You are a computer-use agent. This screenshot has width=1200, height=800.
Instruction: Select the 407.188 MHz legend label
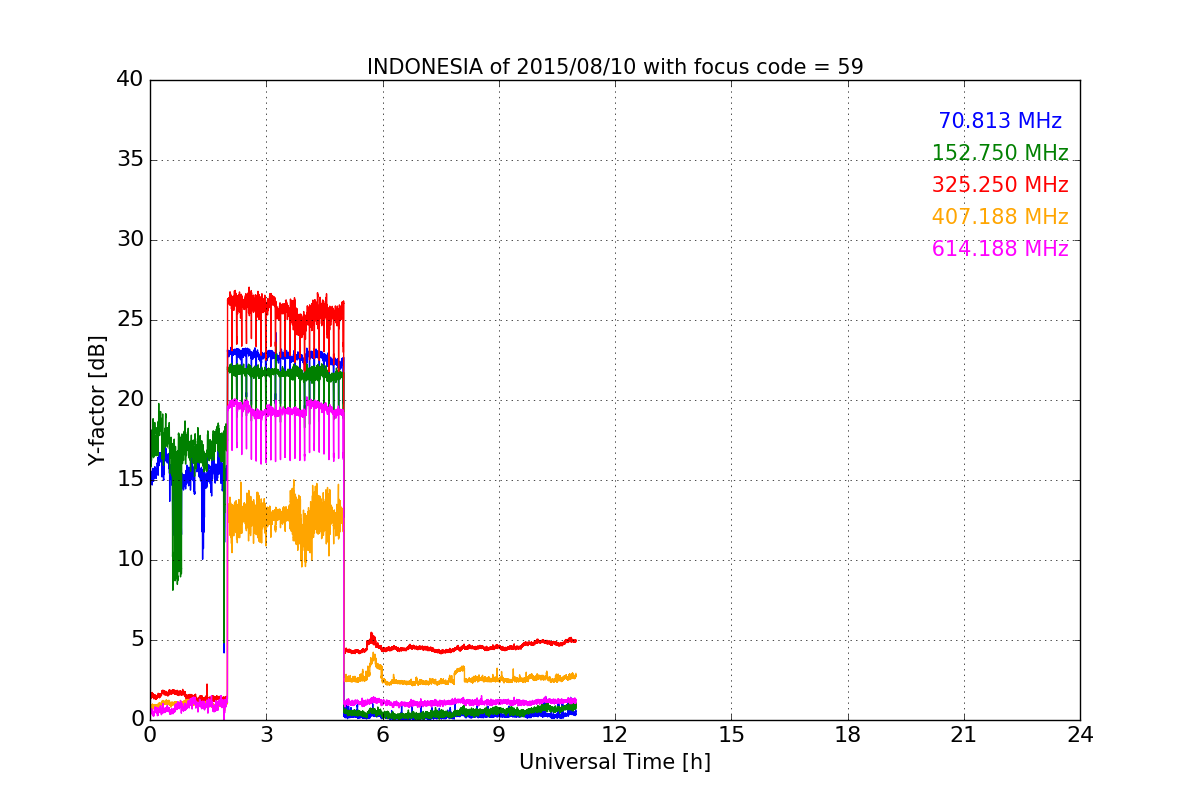pos(1000,217)
